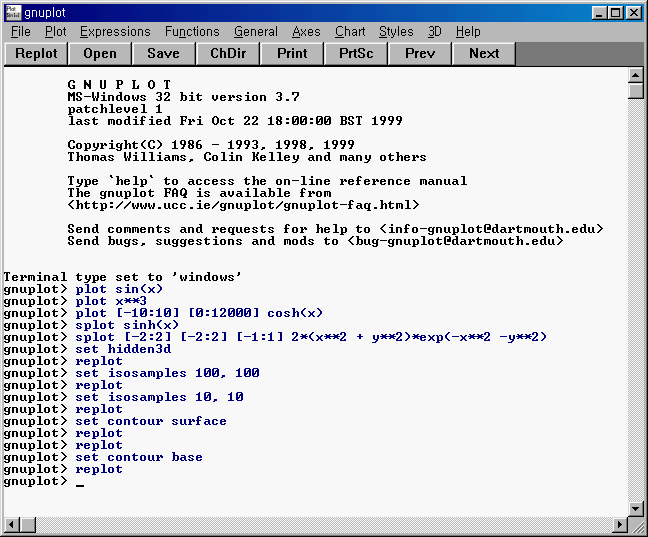Image resolution: width=648 pixels, height=537 pixels.
Task: Open the File menu
Action: click(x=20, y=32)
